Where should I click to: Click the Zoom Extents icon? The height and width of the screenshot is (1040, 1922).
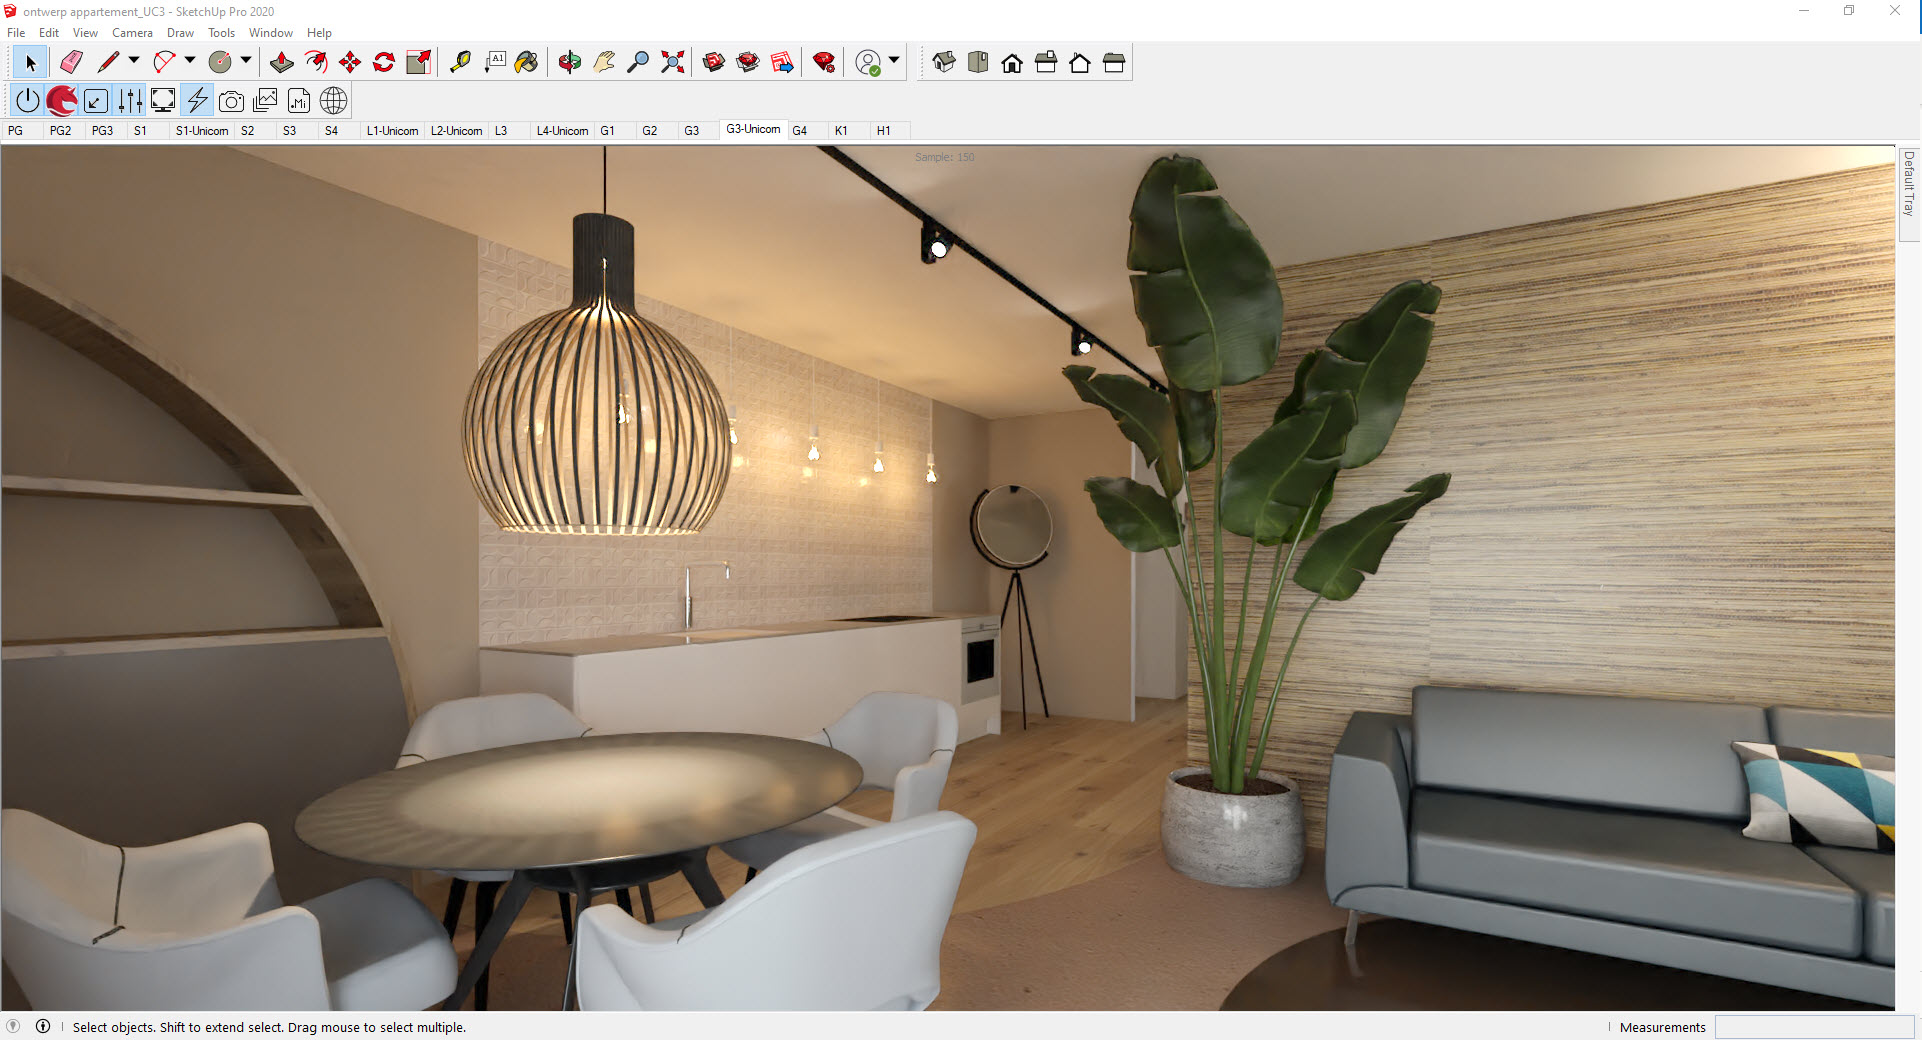[x=673, y=63]
